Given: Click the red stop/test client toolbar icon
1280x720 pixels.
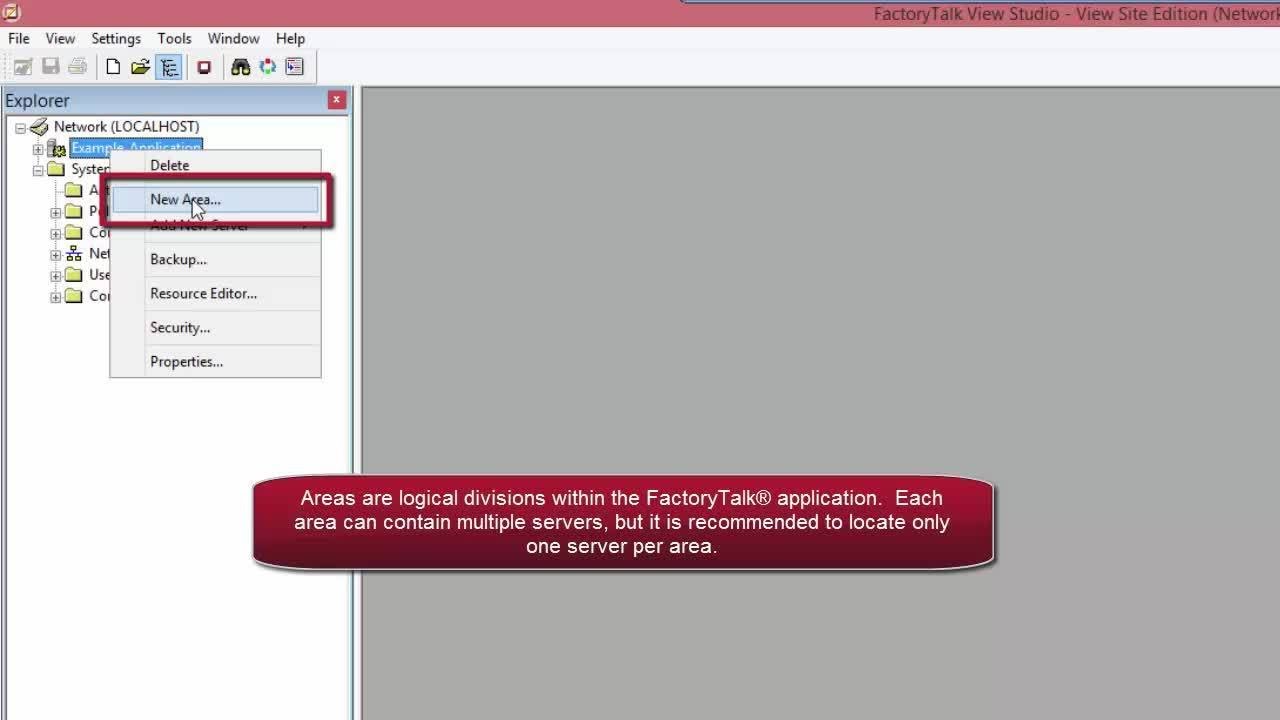Looking at the screenshot, I should (x=204, y=67).
